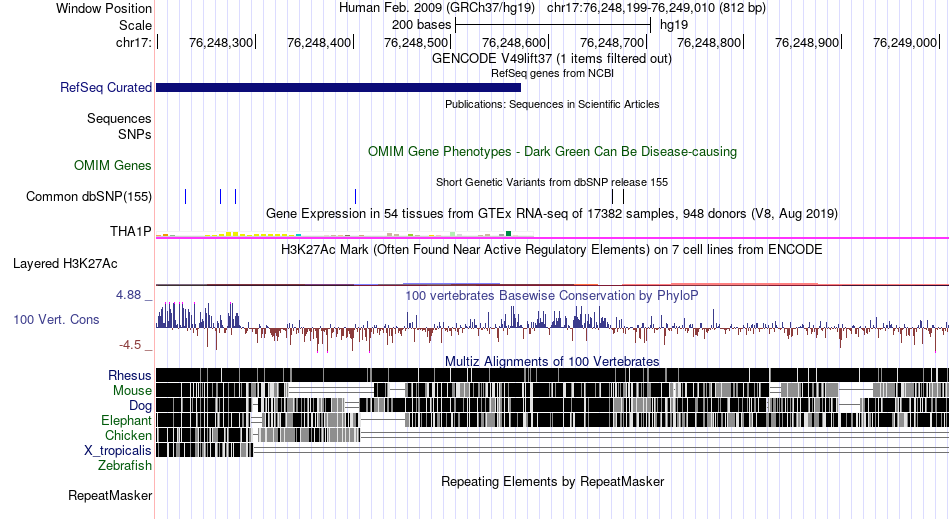Viewport: 950px width, 519px height.
Task: Click the Rhesus alignment row
Action: pyautogui.click(x=553, y=375)
